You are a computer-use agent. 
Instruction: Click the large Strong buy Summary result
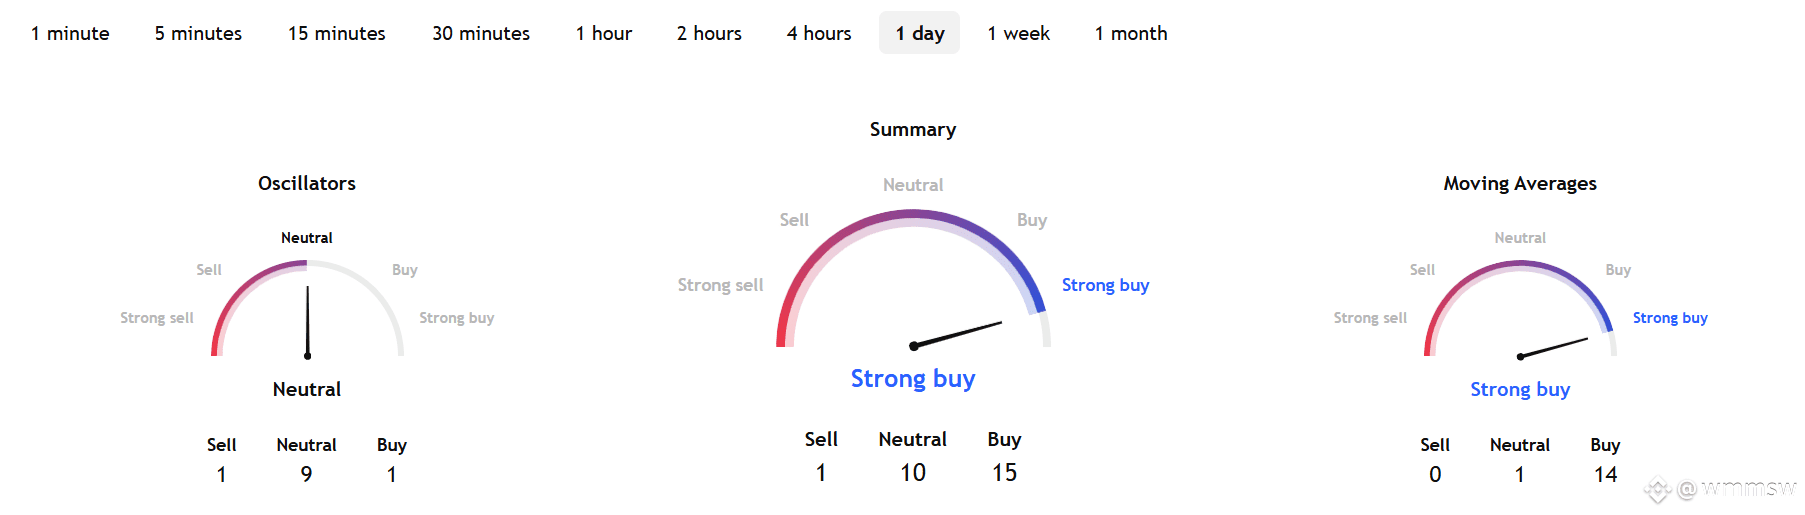coord(913,378)
